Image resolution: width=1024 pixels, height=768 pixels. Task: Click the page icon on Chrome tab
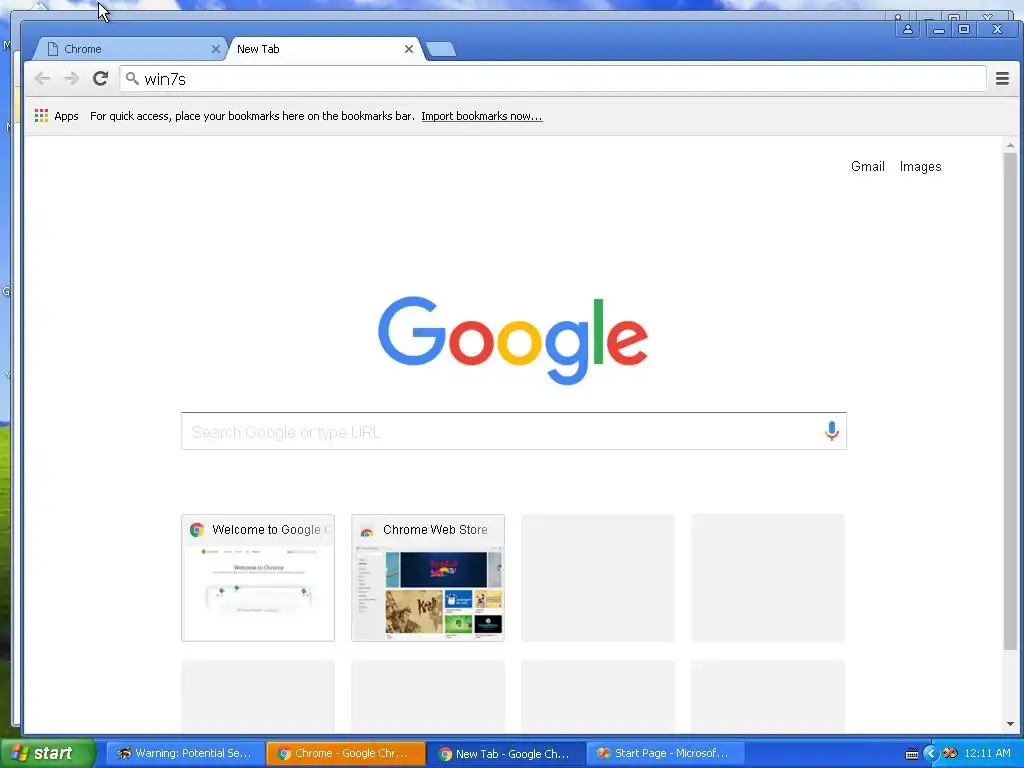click(x=53, y=49)
